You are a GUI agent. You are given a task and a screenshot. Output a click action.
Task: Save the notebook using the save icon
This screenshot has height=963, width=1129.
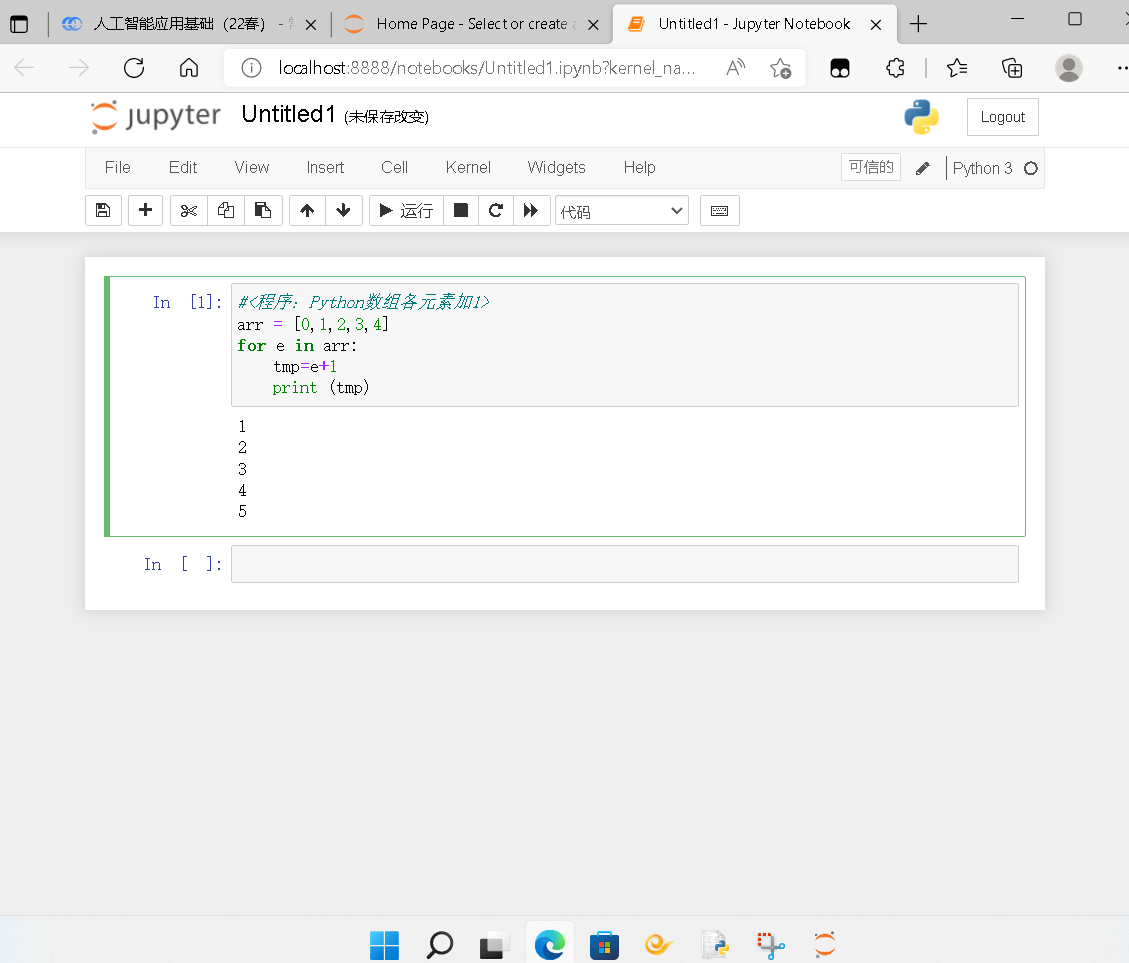point(103,210)
